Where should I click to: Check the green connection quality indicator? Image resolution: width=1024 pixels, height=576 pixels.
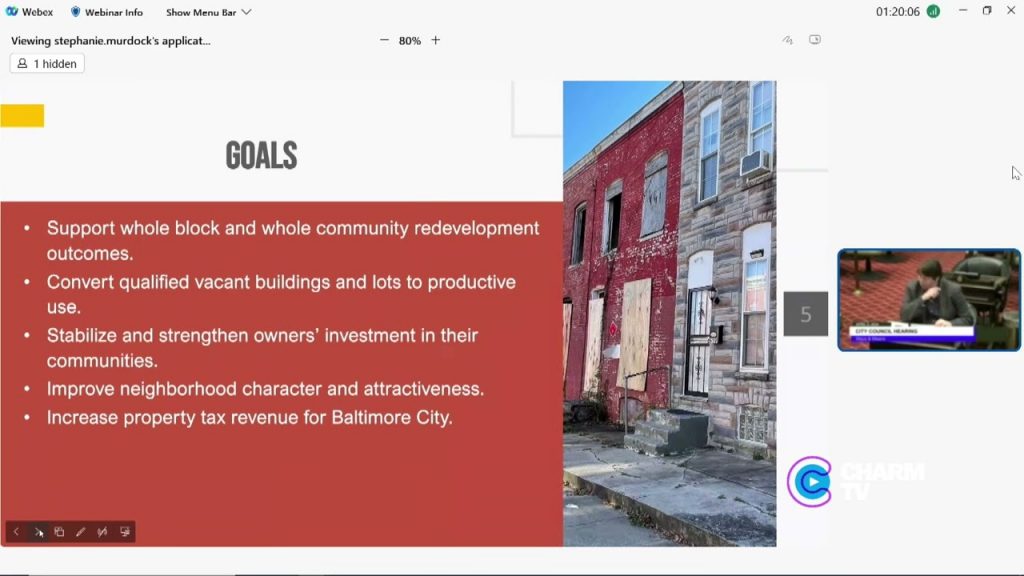point(934,12)
